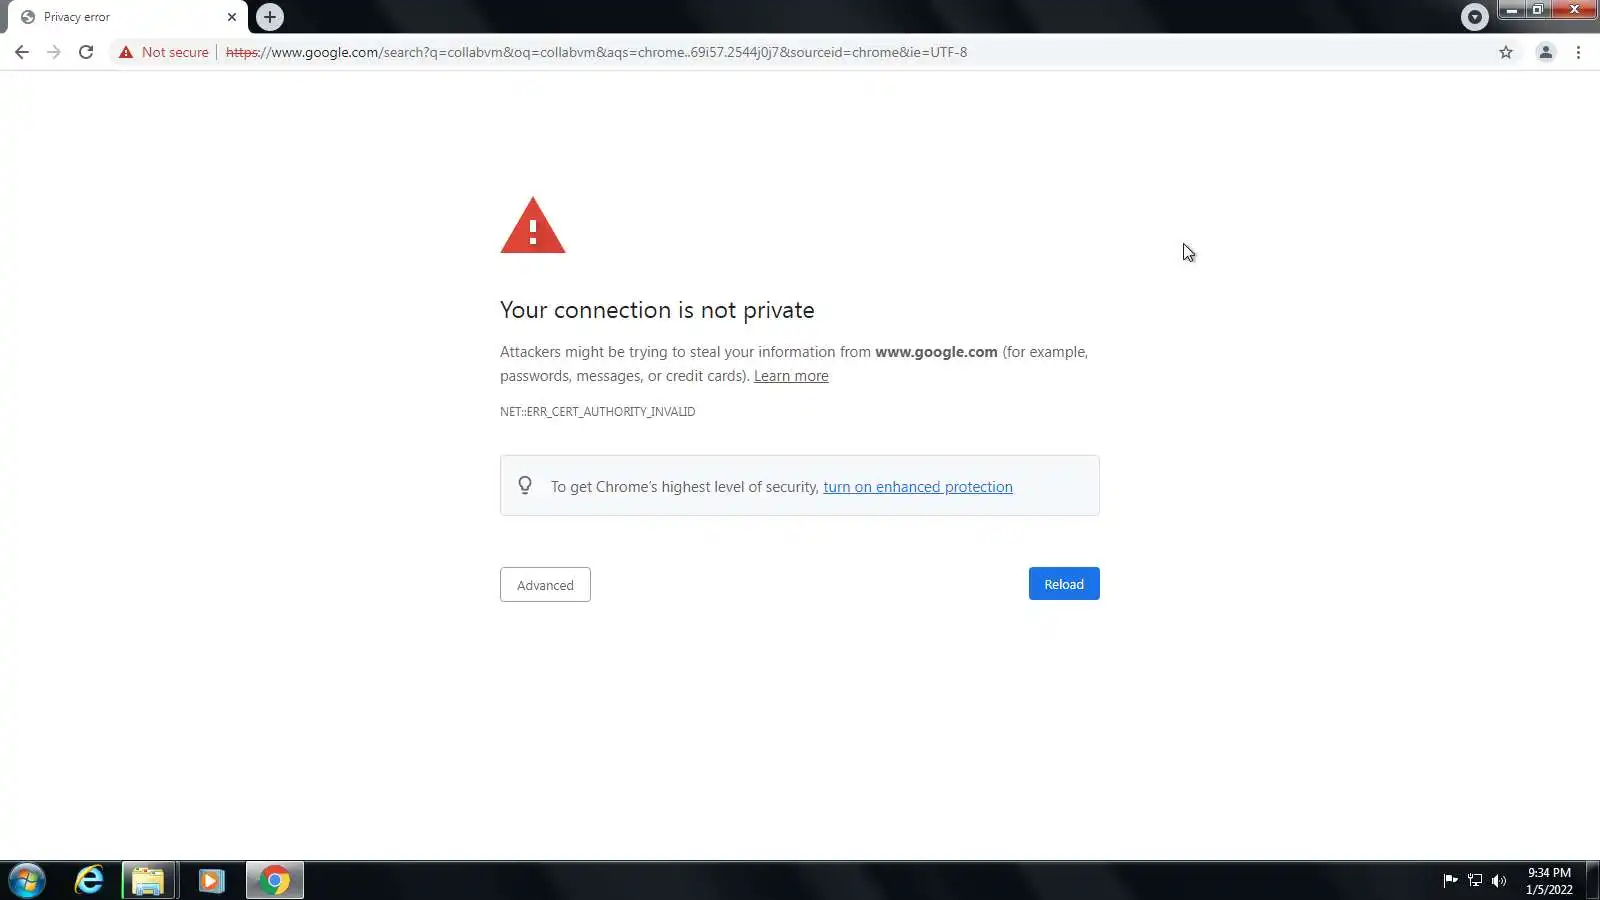
Task: Click the Advanced button
Action: pyautogui.click(x=545, y=585)
